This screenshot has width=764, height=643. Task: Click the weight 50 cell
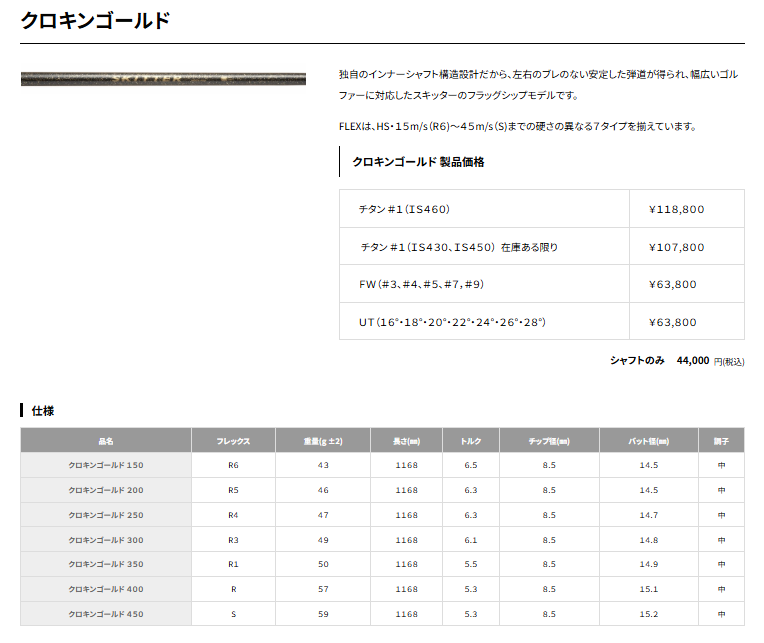[x=323, y=564]
